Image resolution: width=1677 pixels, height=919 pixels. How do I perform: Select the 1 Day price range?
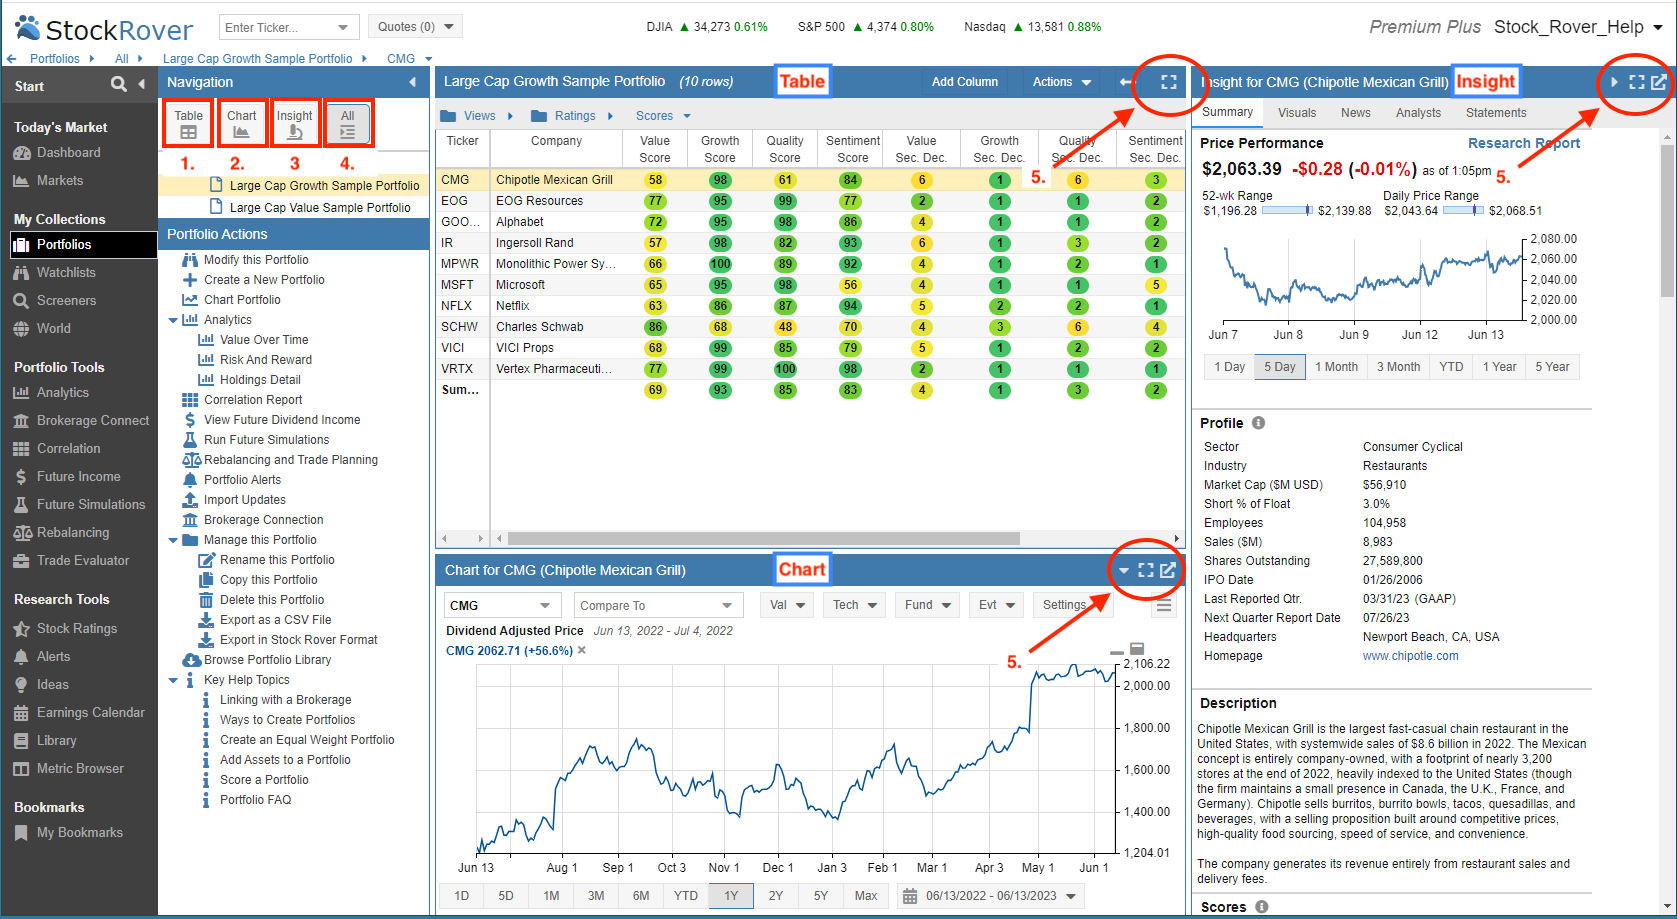pos(1229,367)
